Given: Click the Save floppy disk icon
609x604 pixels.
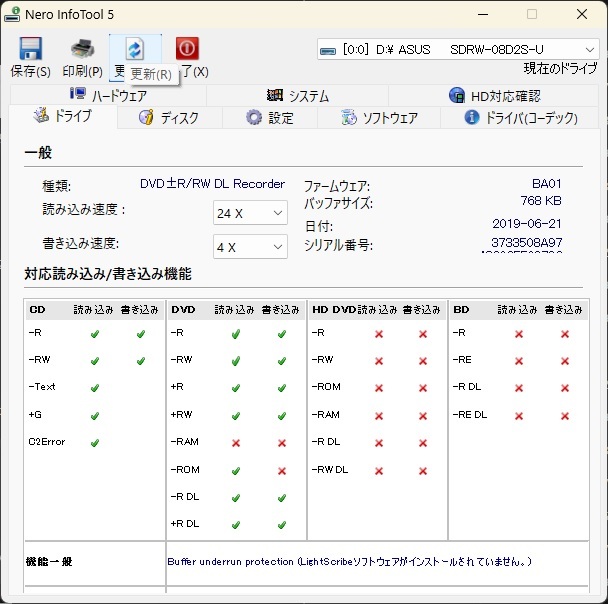Looking at the screenshot, I should (30, 49).
